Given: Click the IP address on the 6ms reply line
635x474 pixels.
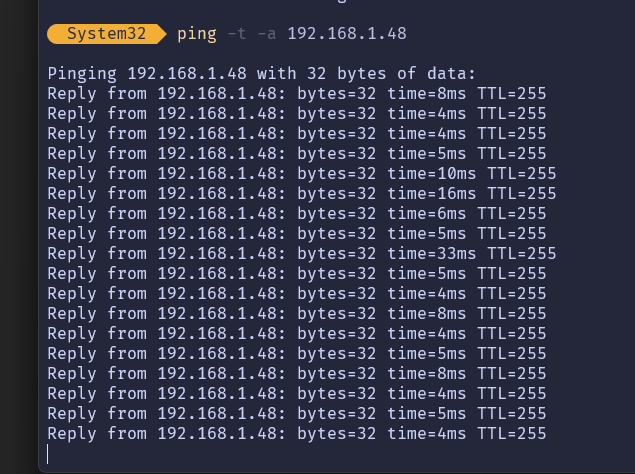Looking at the screenshot, I should [x=221, y=214].
